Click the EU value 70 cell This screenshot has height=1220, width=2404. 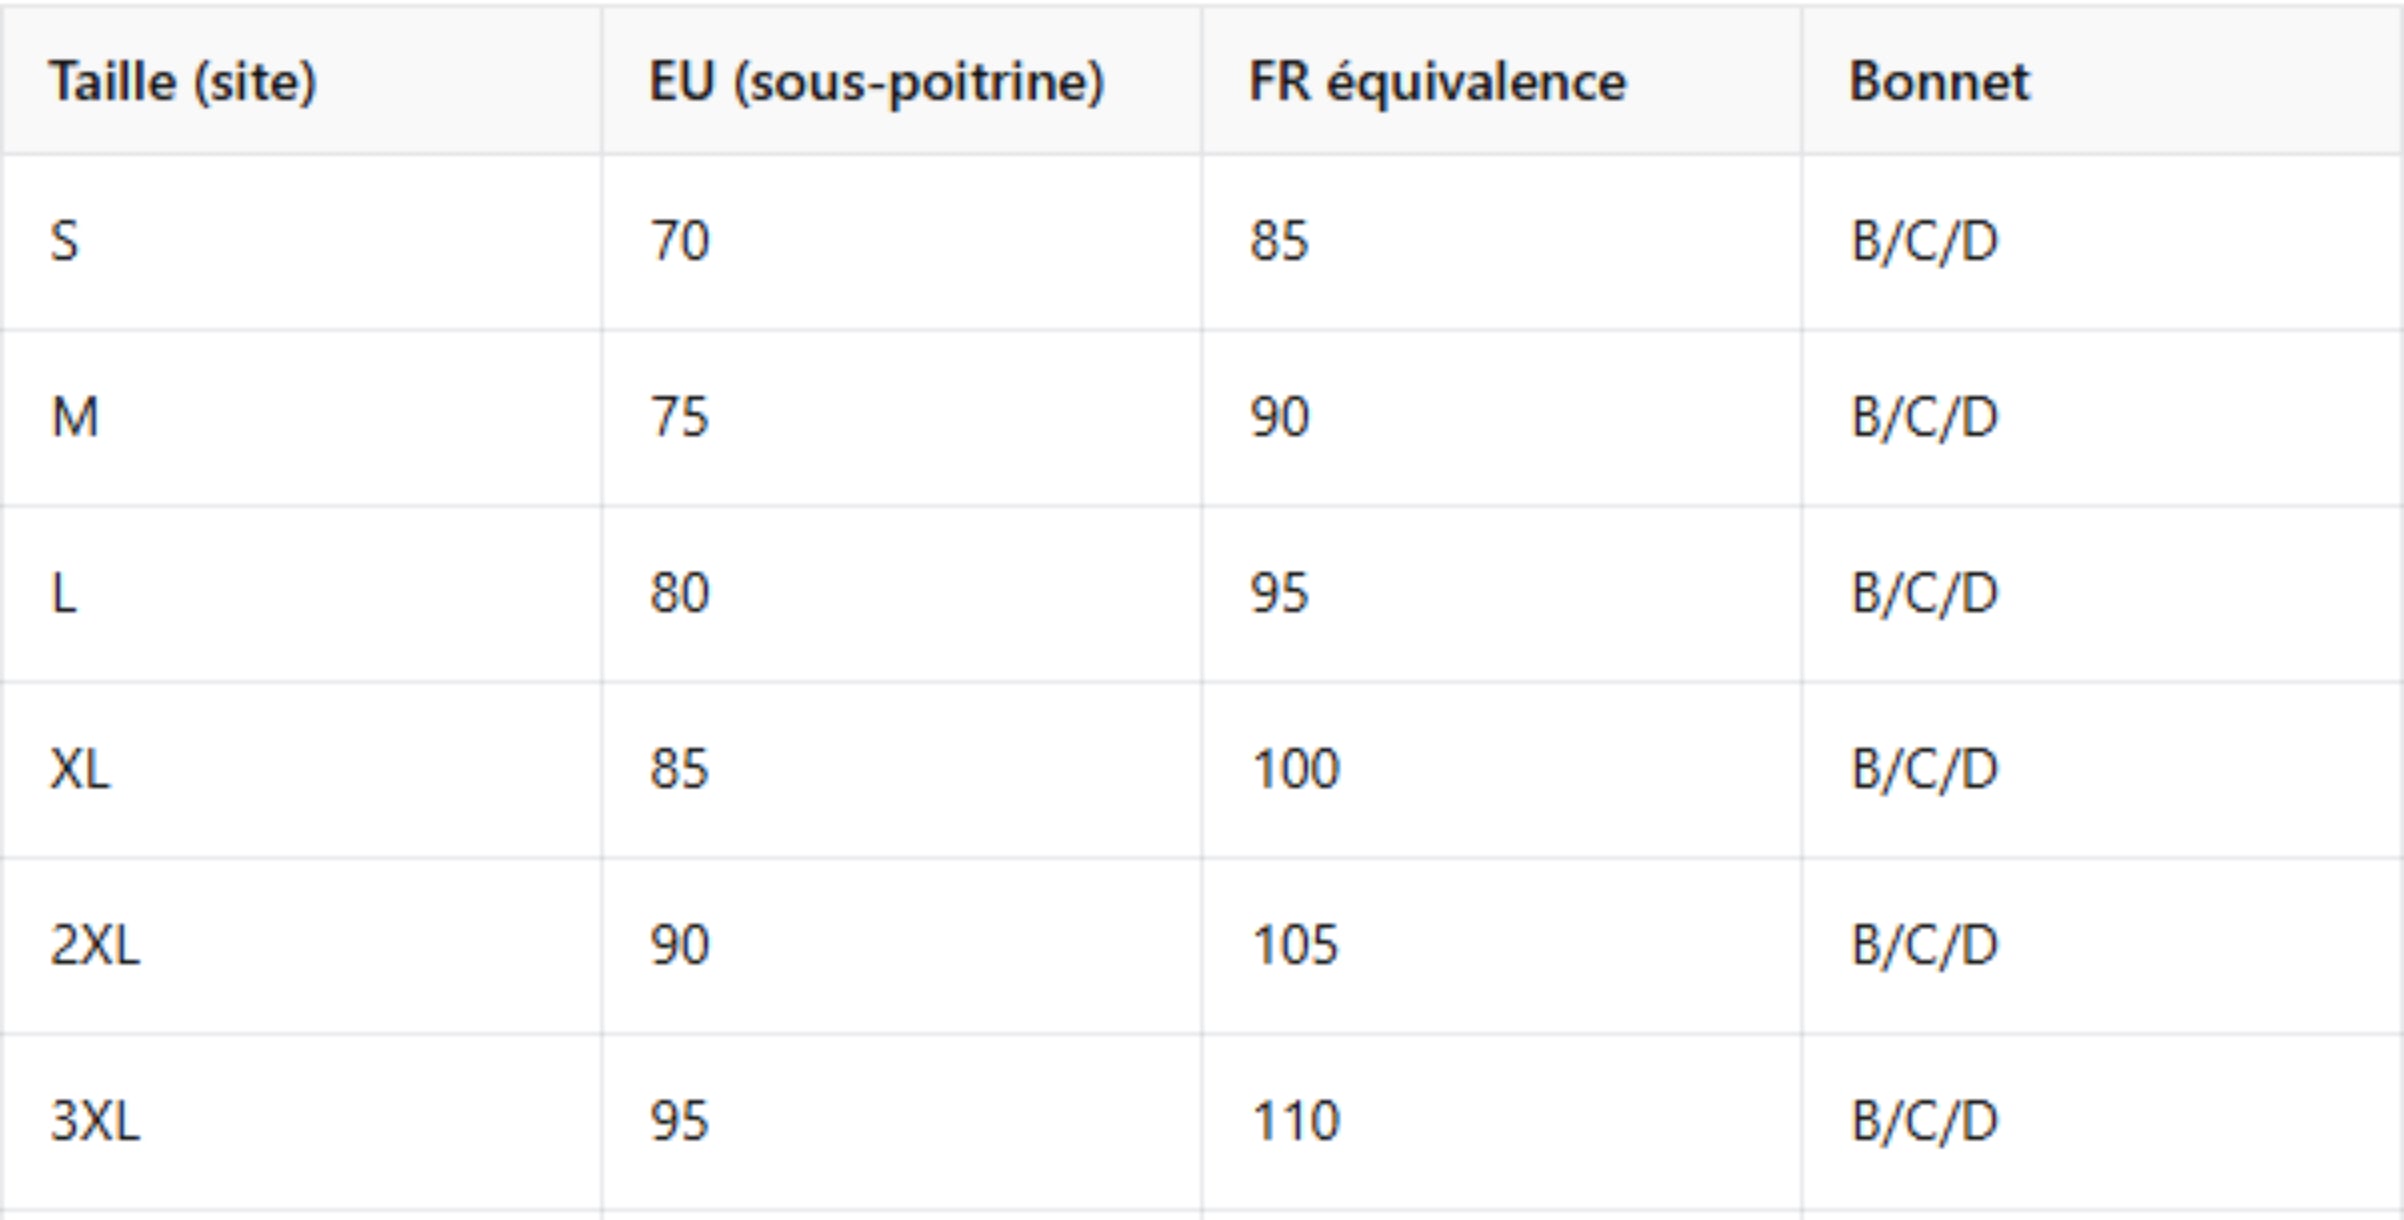[901, 242]
